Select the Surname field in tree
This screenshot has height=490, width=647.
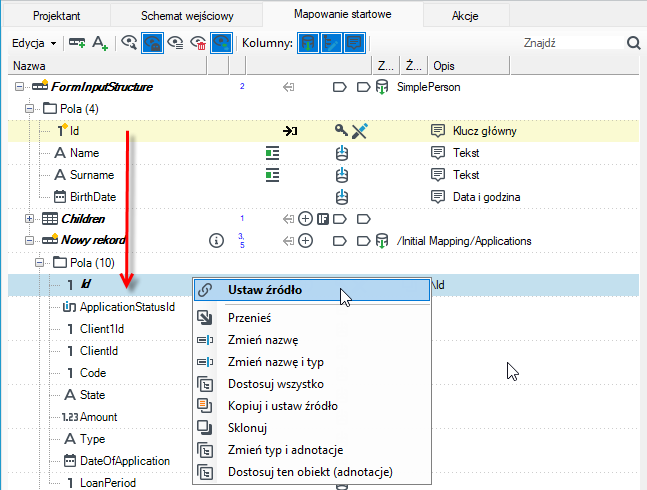92,175
